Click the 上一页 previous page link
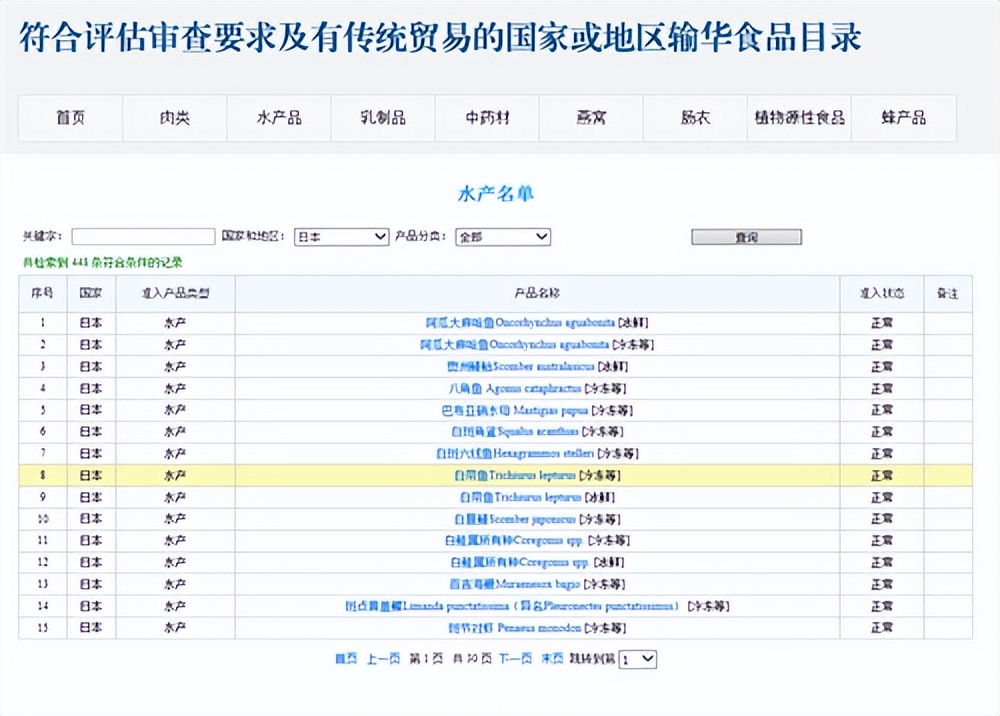 (383, 659)
